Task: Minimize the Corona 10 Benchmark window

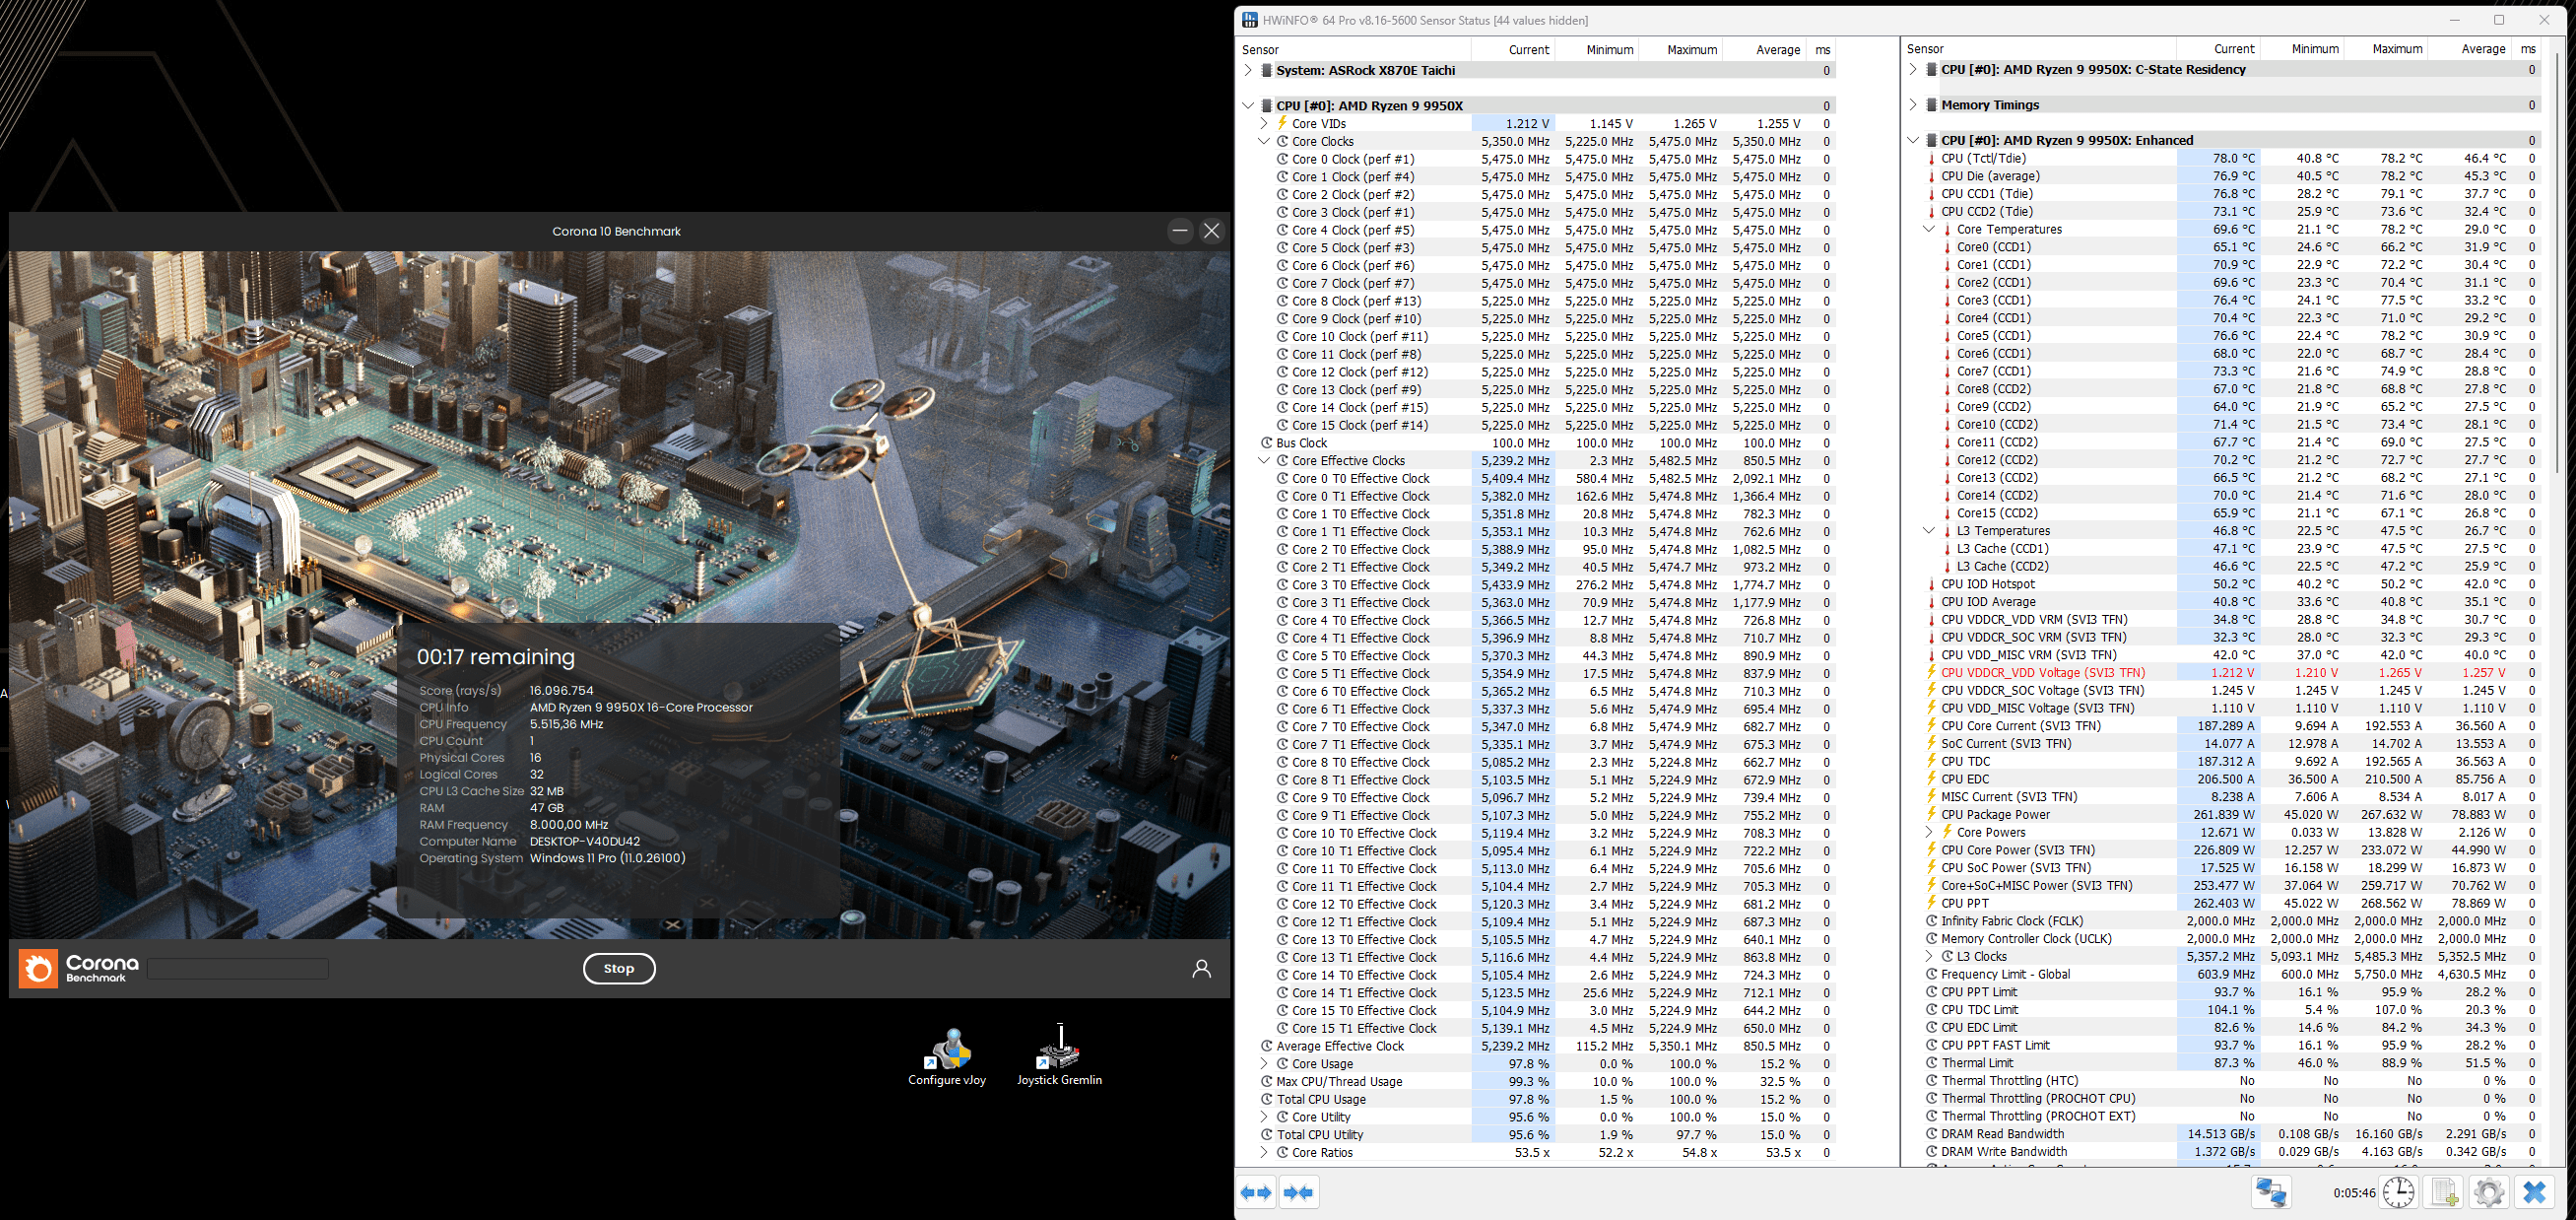Action: tap(1180, 231)
